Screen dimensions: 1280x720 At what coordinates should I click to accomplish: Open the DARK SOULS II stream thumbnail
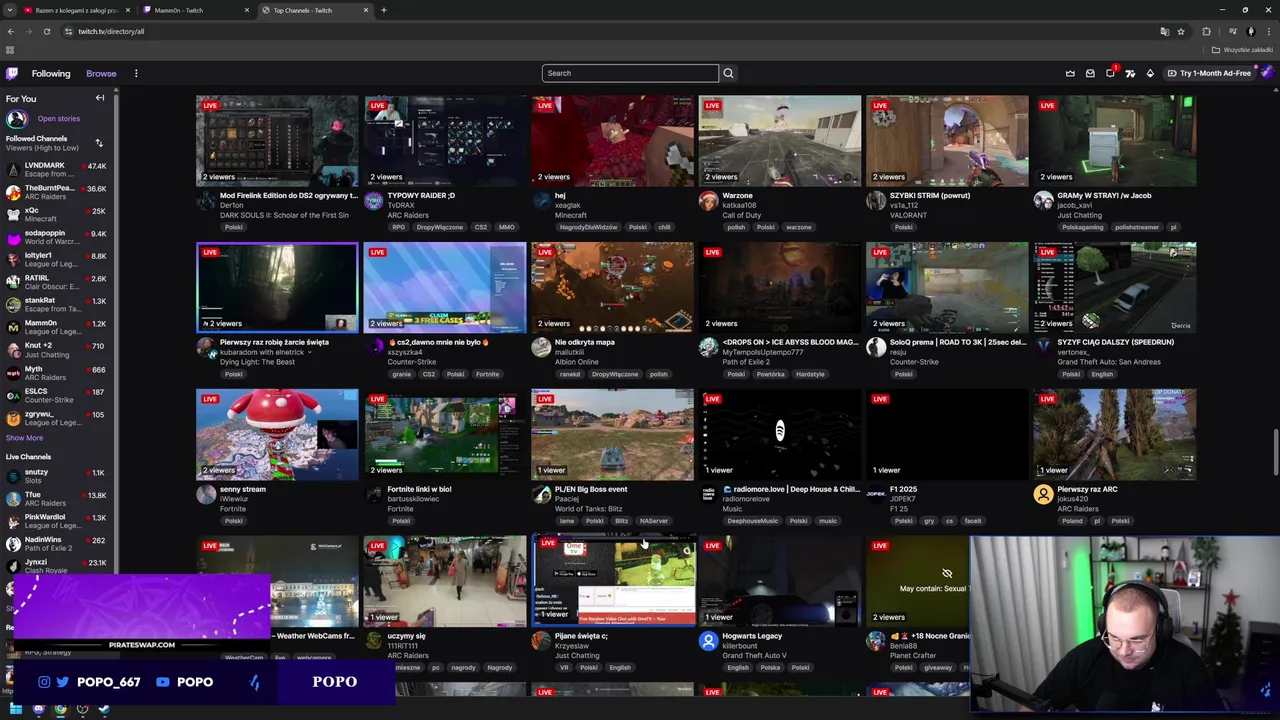click(277, 141)
